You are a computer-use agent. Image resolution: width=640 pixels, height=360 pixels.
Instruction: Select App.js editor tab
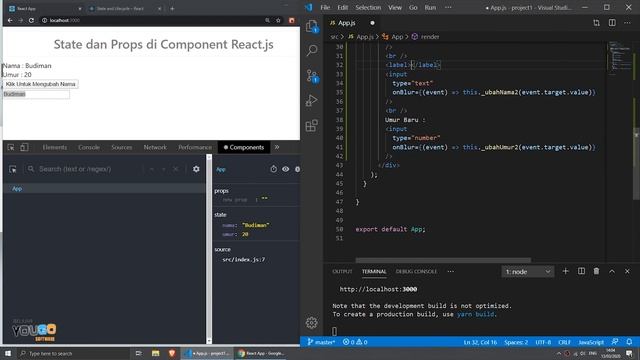point(351,23)
